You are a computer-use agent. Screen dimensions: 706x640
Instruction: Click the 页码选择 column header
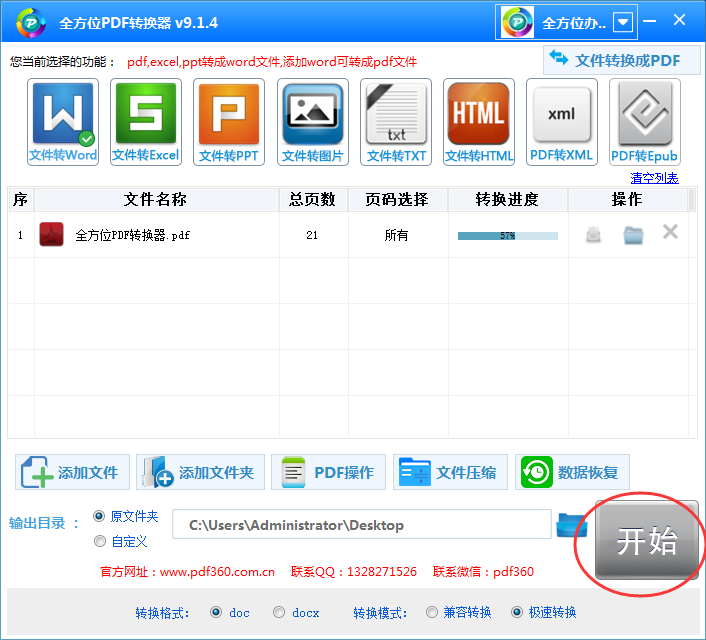pyautogui.click(x=398, y=200)
